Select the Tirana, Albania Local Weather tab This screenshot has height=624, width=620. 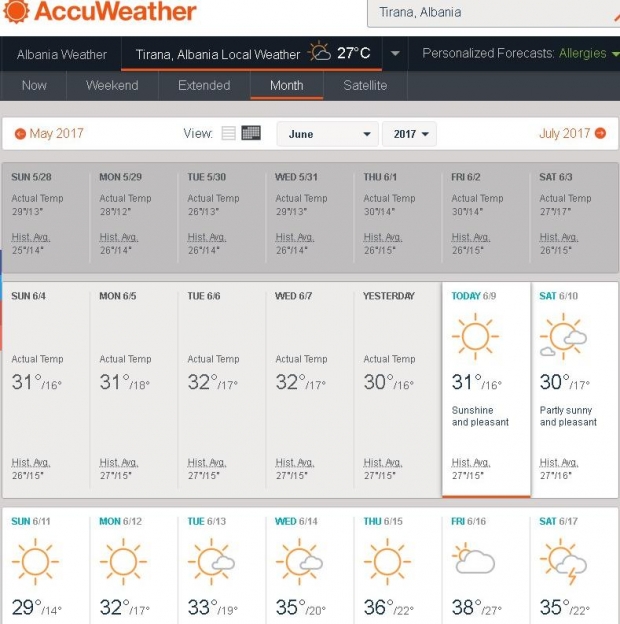tap(252, 54)
